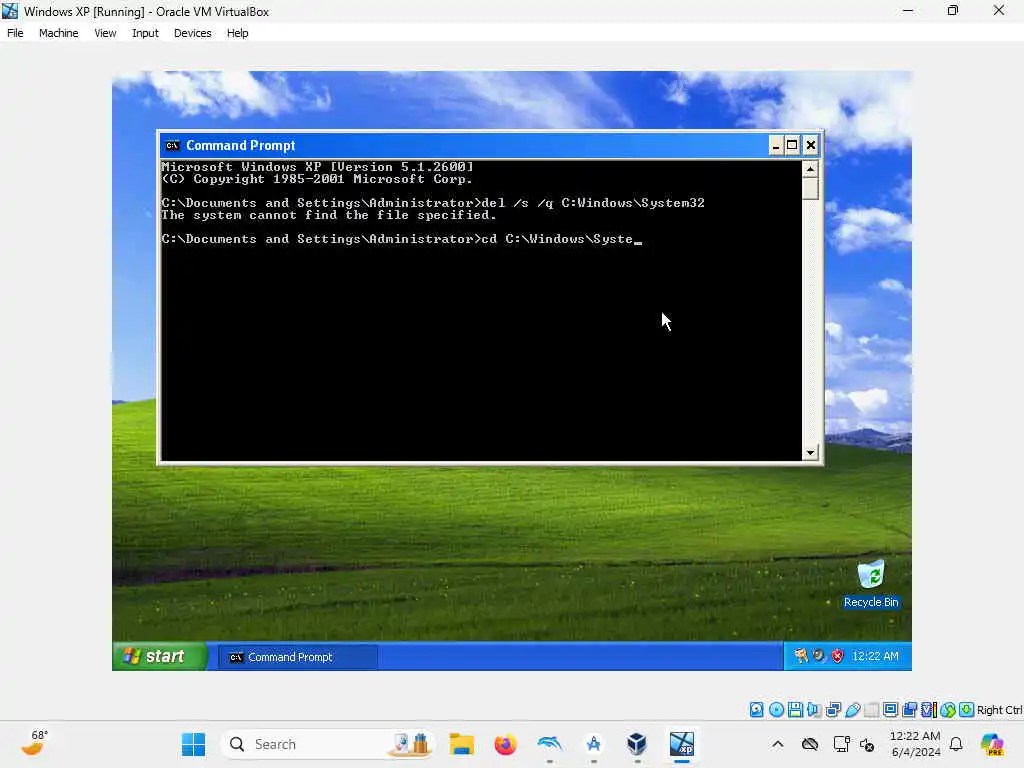The height and width of the screenshot is (768, 1024).
Task: Click the host notification bell icon
Action: pyautogui.click(x=955, y=744)
